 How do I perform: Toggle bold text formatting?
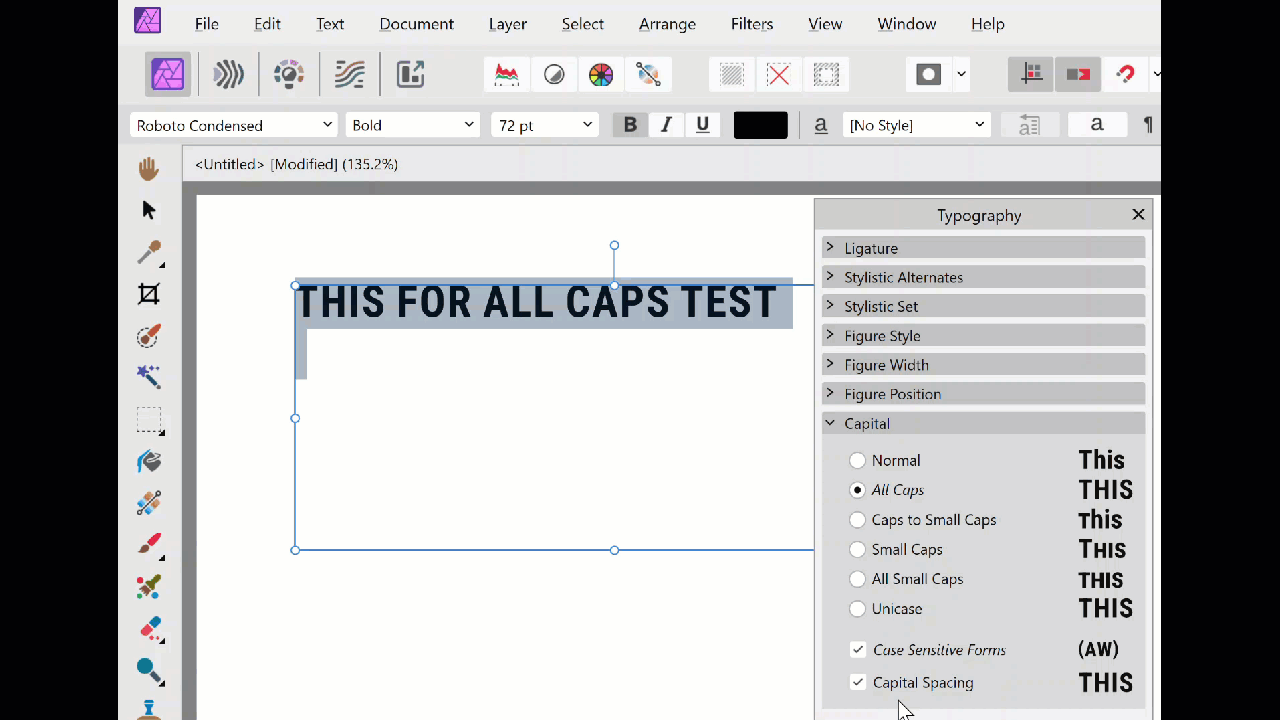point(630,125)
